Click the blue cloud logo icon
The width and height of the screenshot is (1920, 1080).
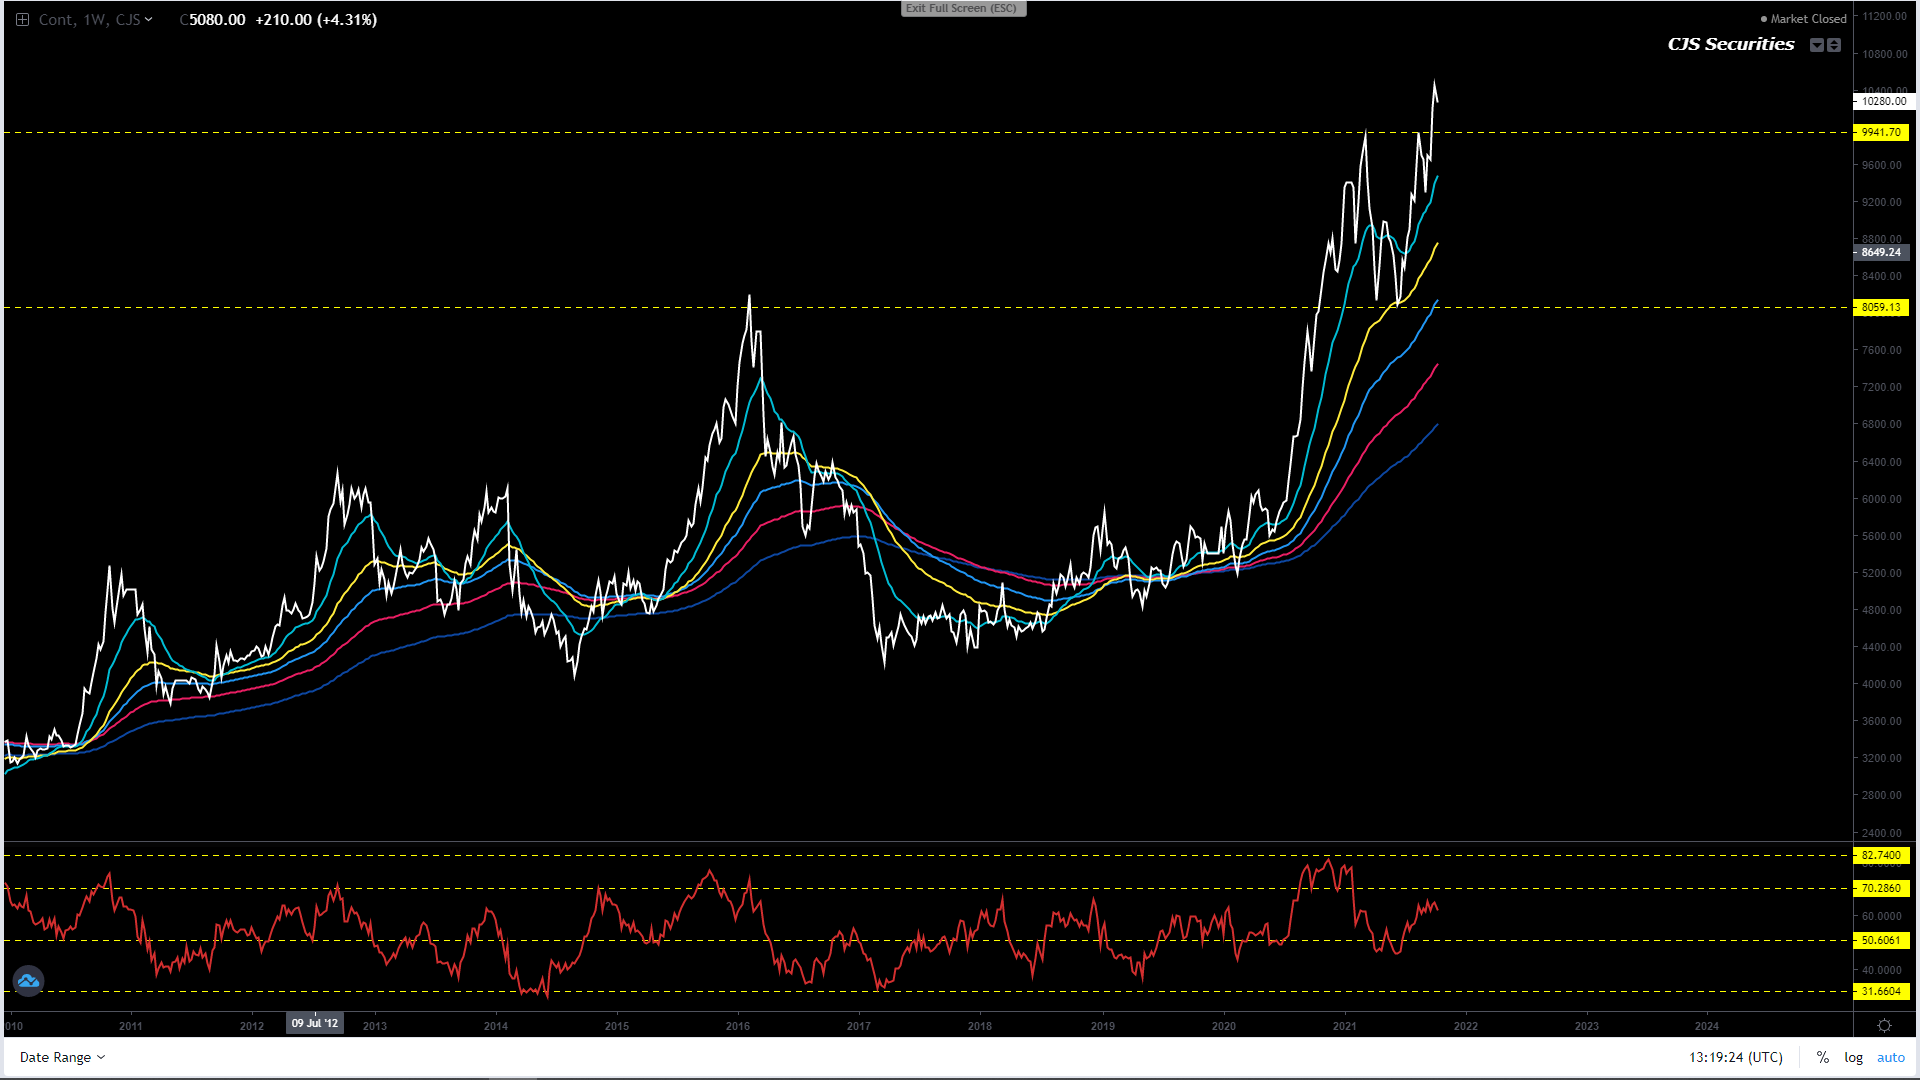[x=28, y=981]
